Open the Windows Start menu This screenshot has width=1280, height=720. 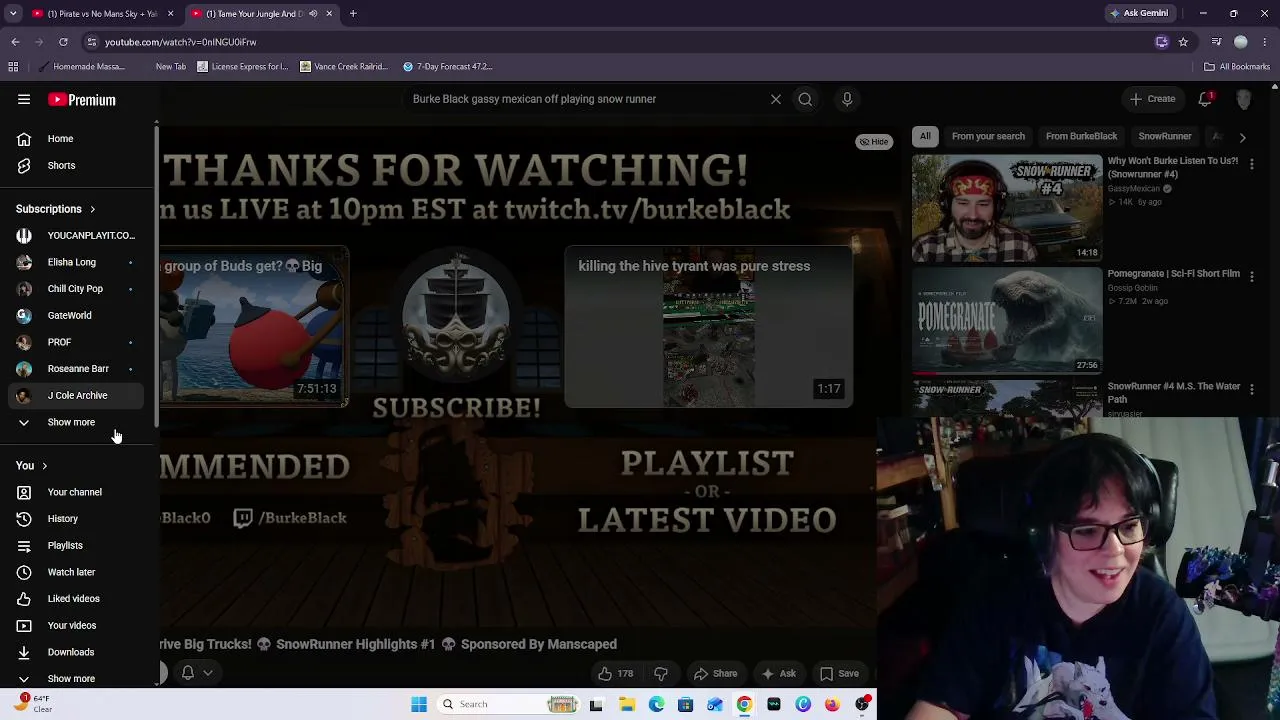[419, 704]
